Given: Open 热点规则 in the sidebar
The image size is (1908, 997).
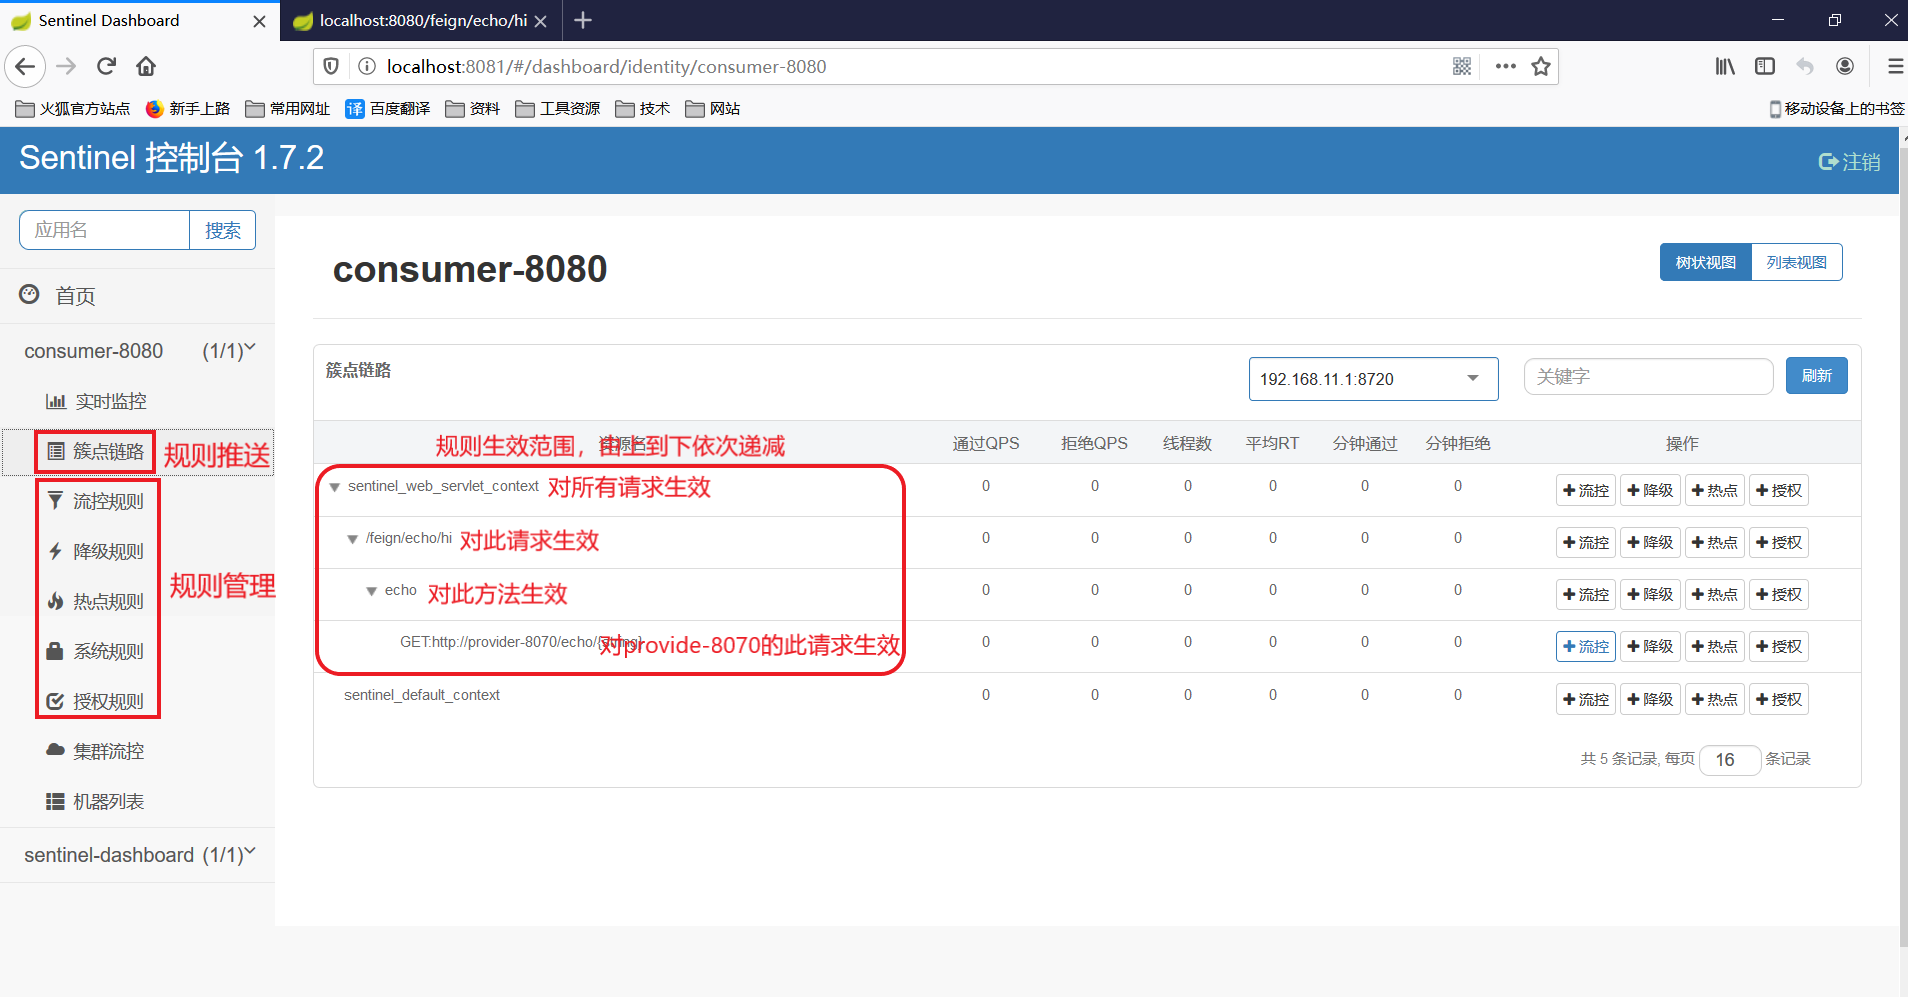Looking at the screenshot, I should click(x=98, y=601).
